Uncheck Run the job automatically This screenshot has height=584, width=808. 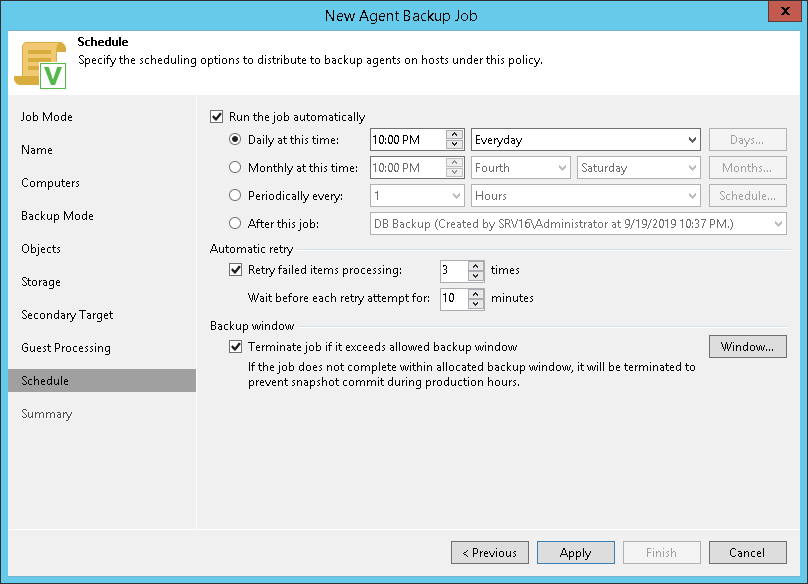(x=218, y=117)
